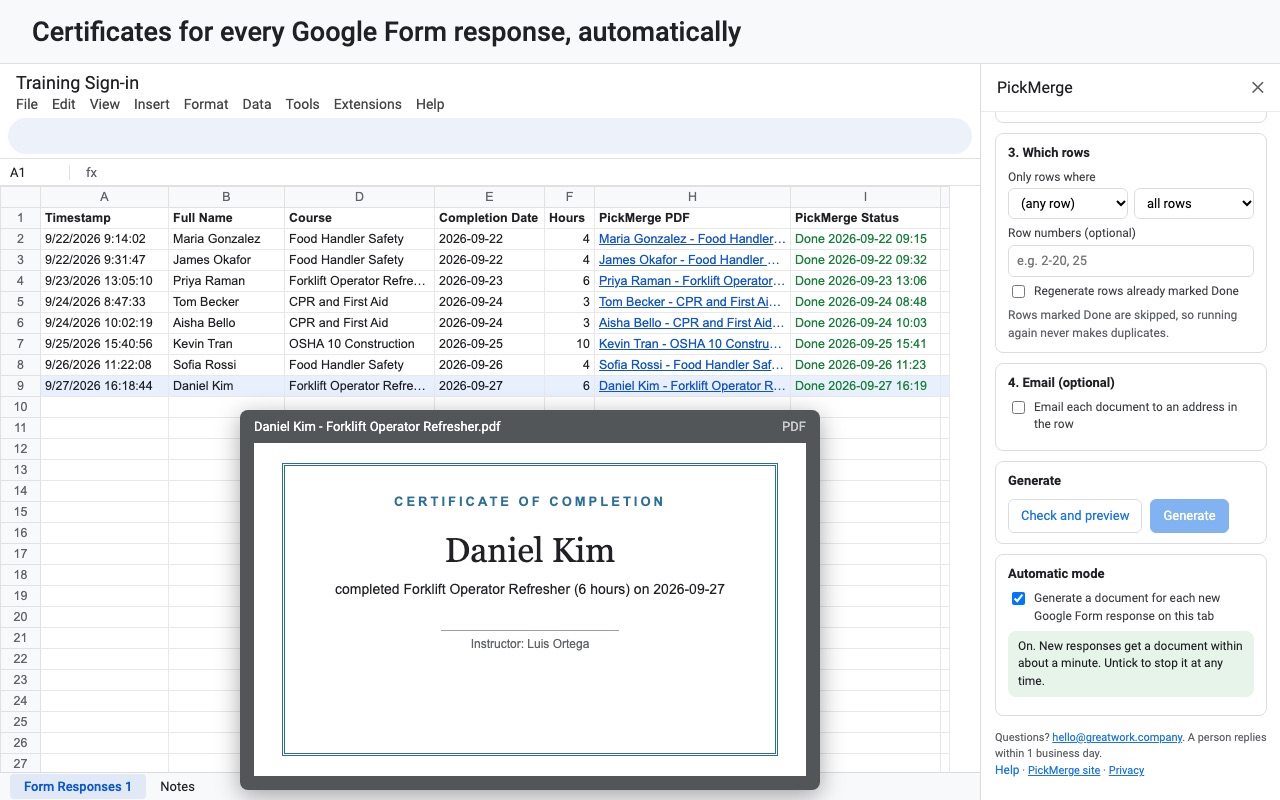This screenshot has width=1280, height=800.
Task: Open the (any row) column dropdown
Action: (x=1068, y=203)
